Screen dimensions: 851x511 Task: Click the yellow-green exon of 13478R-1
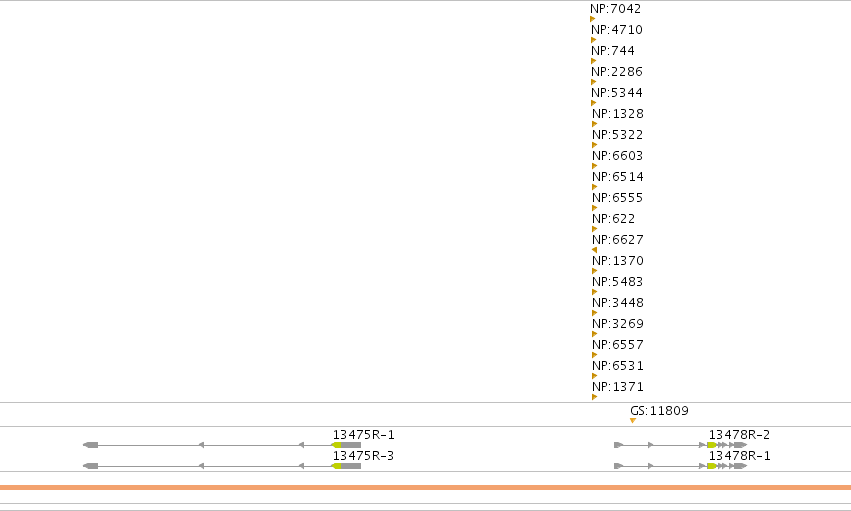point(712,466)
